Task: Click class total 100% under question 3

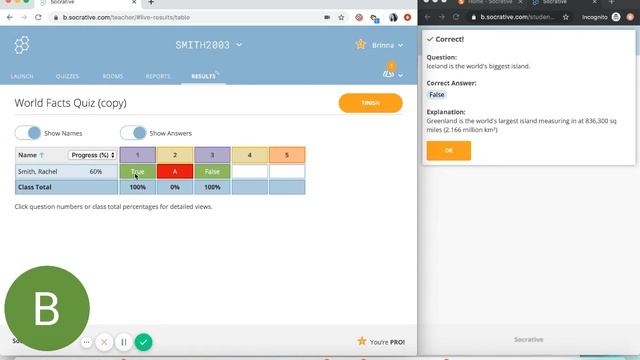Action: [212, 187]
